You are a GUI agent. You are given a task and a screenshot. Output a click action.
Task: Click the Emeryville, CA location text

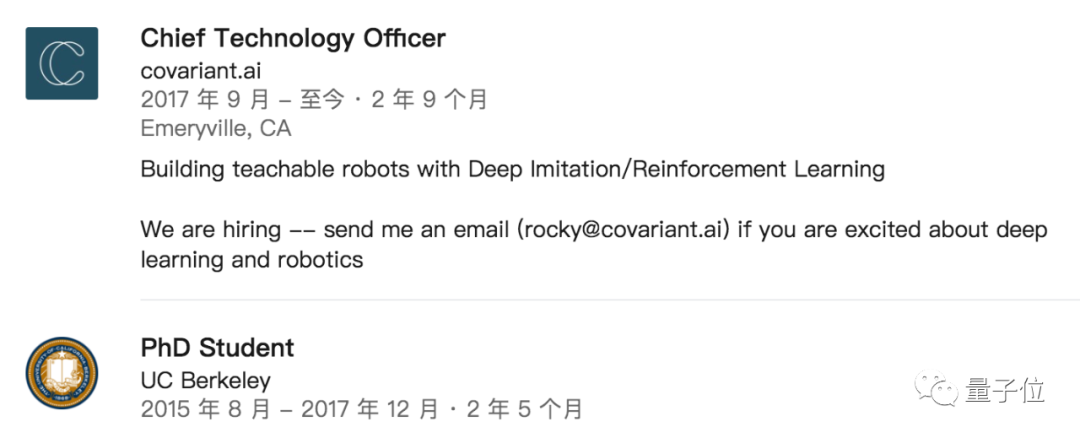[216, 129]
